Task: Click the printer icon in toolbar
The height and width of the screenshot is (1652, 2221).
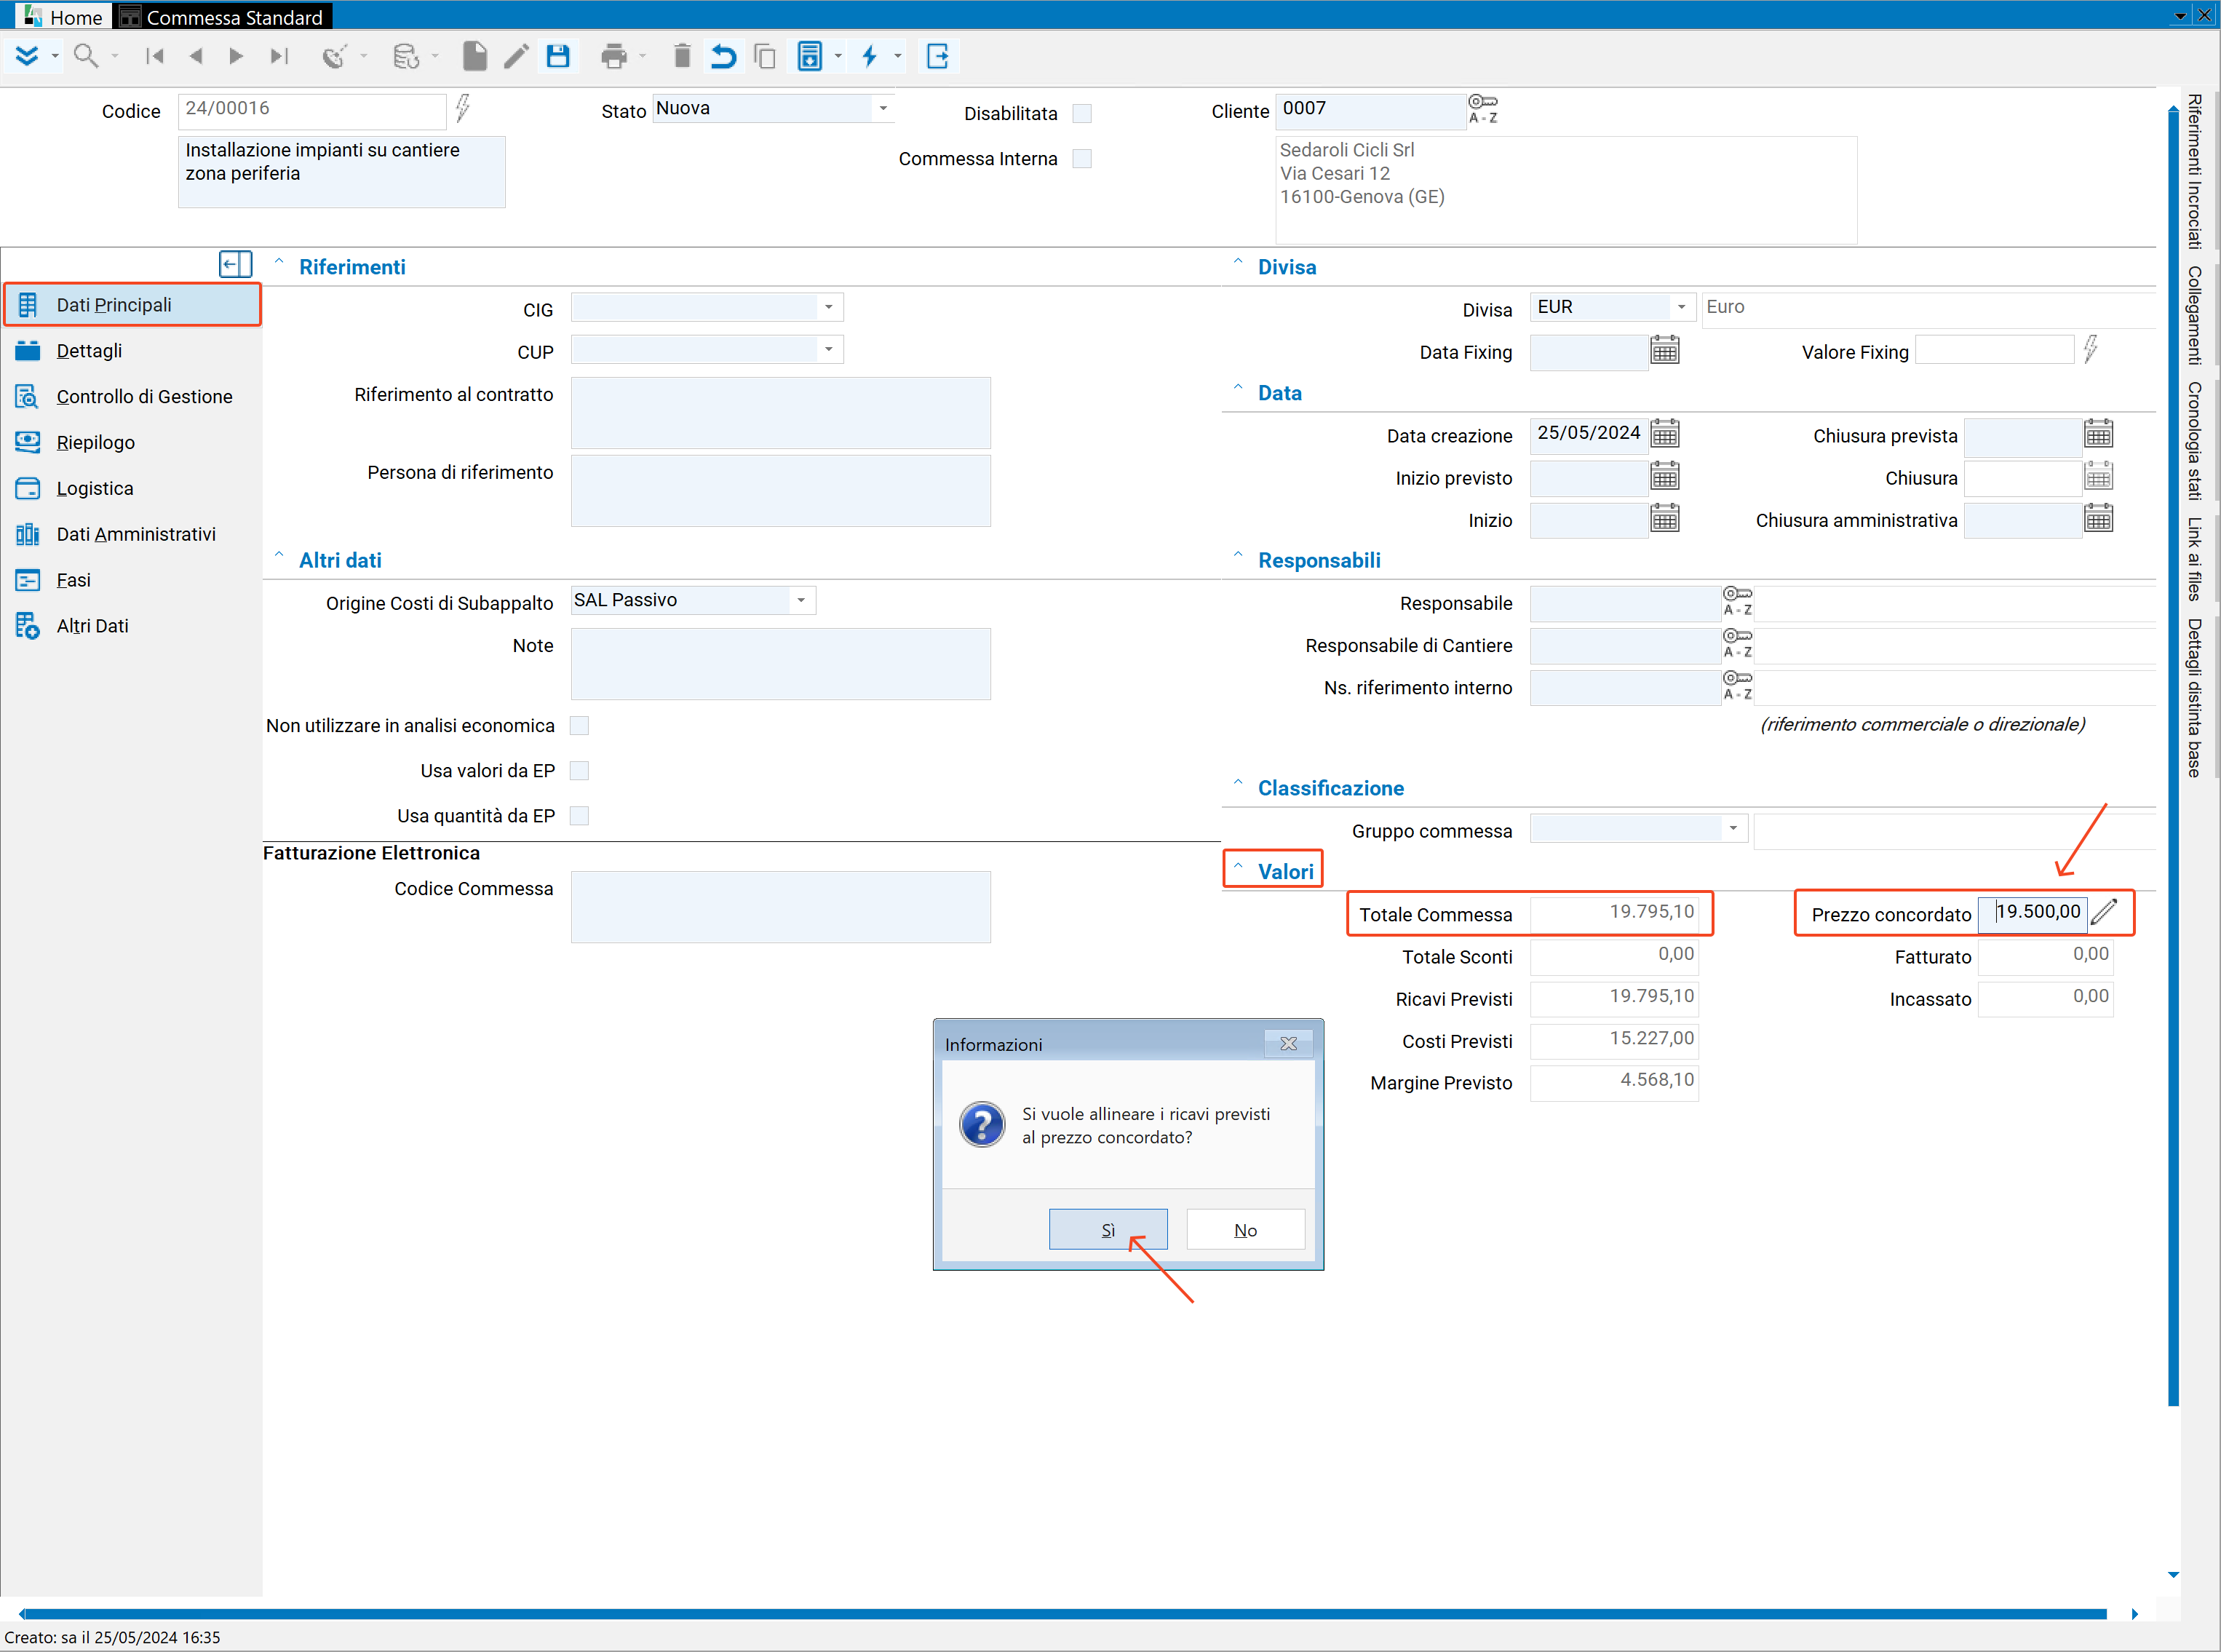Action: pos(614,56)
